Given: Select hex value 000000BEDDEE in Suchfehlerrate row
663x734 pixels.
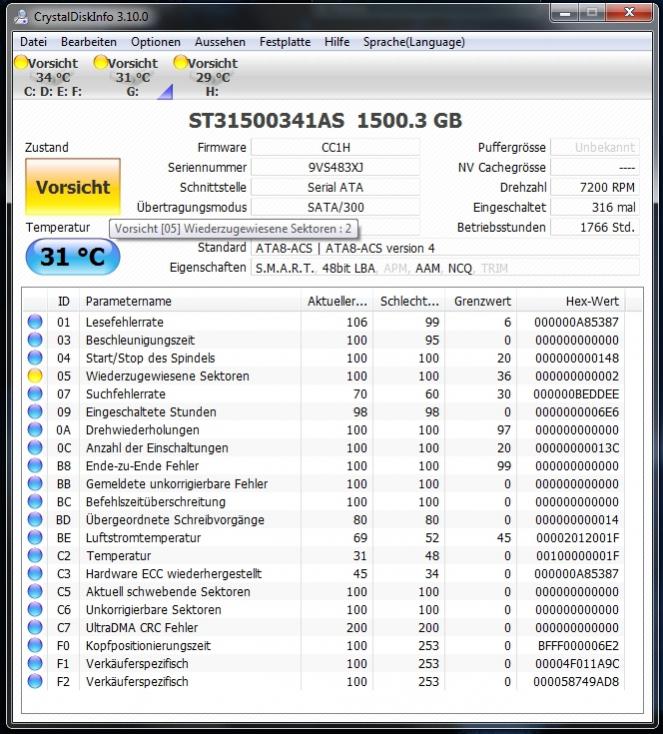Looking at the screenshot, I should [576, 394].
